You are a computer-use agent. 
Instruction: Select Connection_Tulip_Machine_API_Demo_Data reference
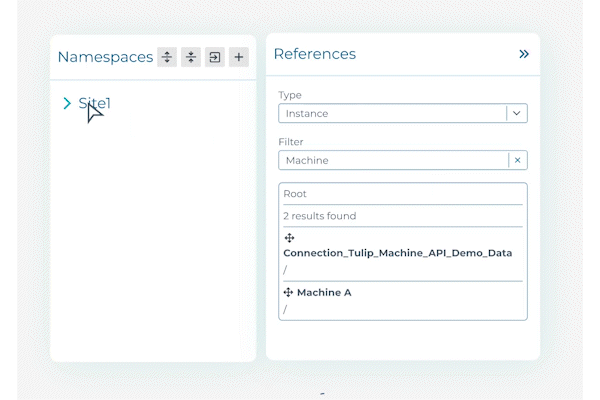397,253
